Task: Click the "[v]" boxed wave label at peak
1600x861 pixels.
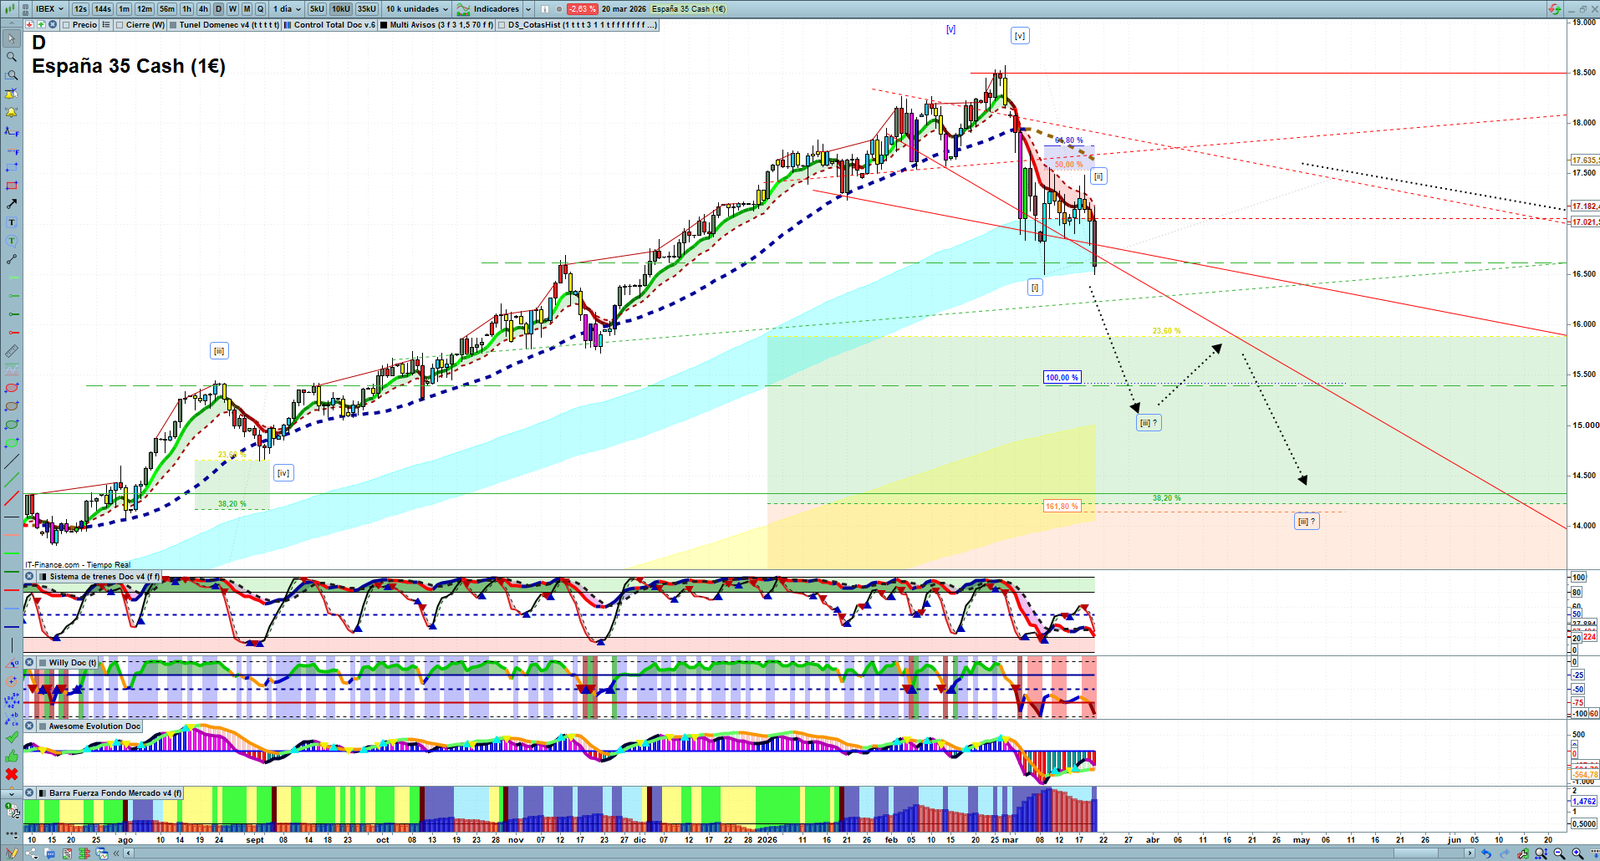Action: pos(1019,36)
